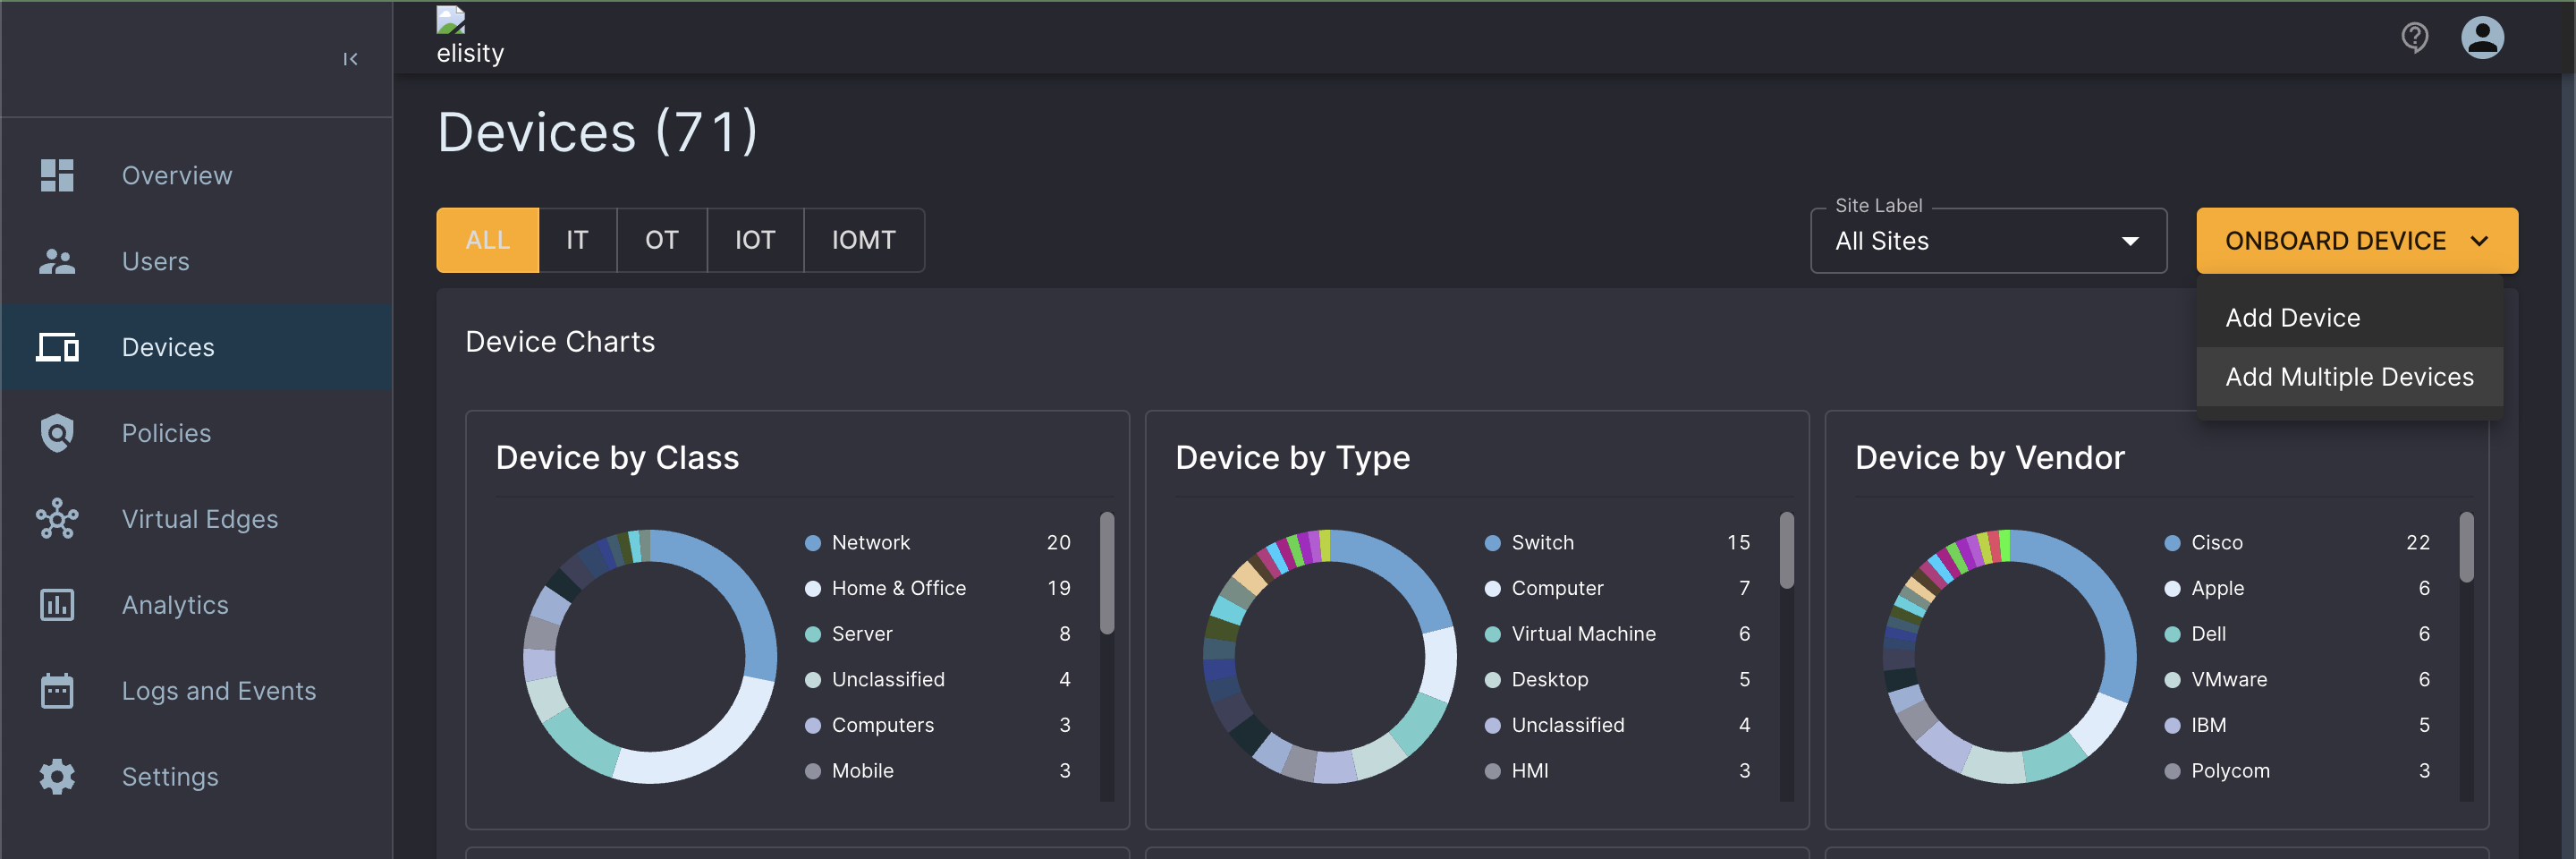Click the Logs and Events calendar icon

[57, 691]
